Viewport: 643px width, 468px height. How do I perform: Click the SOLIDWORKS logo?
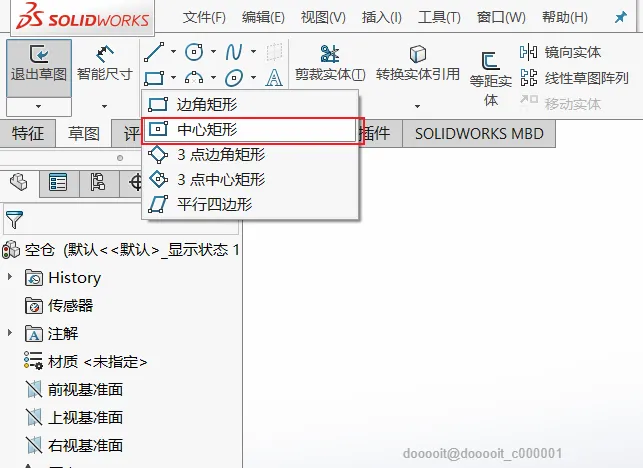(x=82, y=16)
